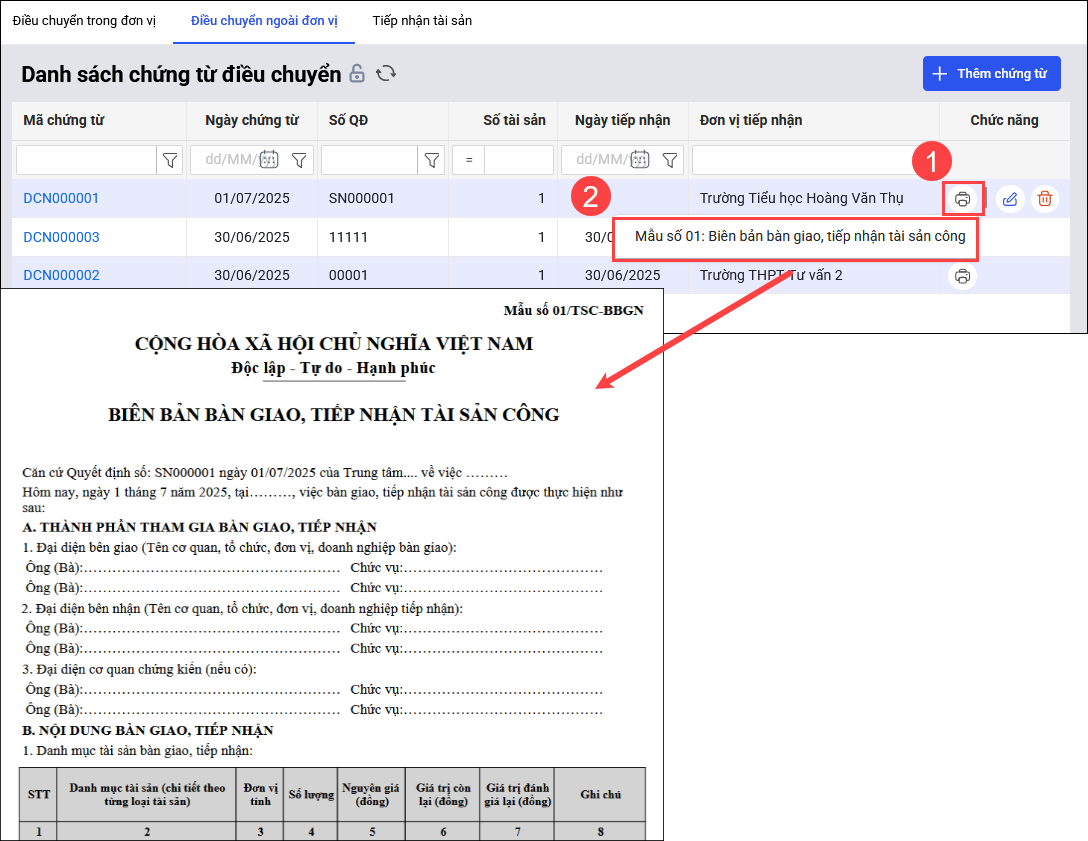The height and width of the screenshot is (841, 1088).
Task: Open filter options for Mã chứng từ column
Action: tap(170, 160)
